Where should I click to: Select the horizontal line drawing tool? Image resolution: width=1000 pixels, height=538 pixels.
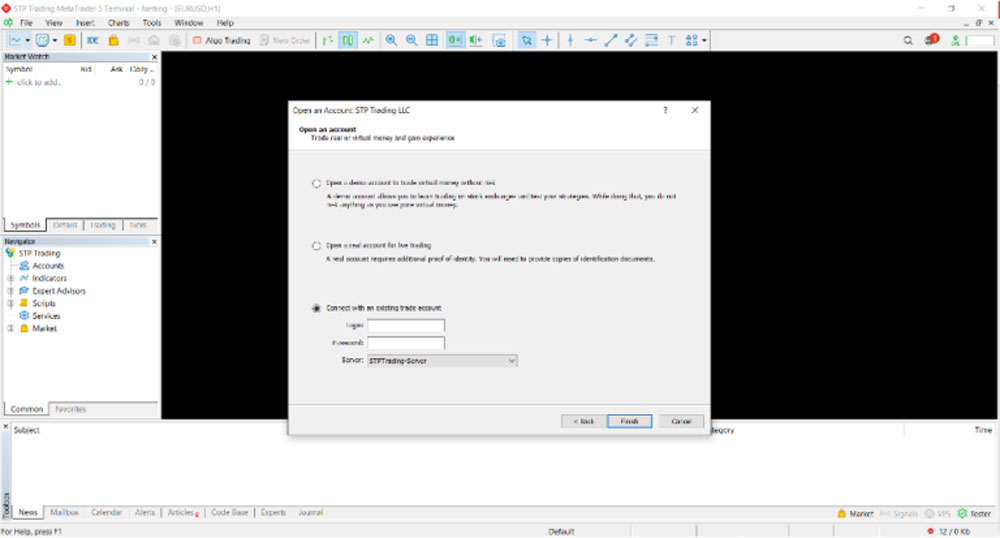[591, 40]
